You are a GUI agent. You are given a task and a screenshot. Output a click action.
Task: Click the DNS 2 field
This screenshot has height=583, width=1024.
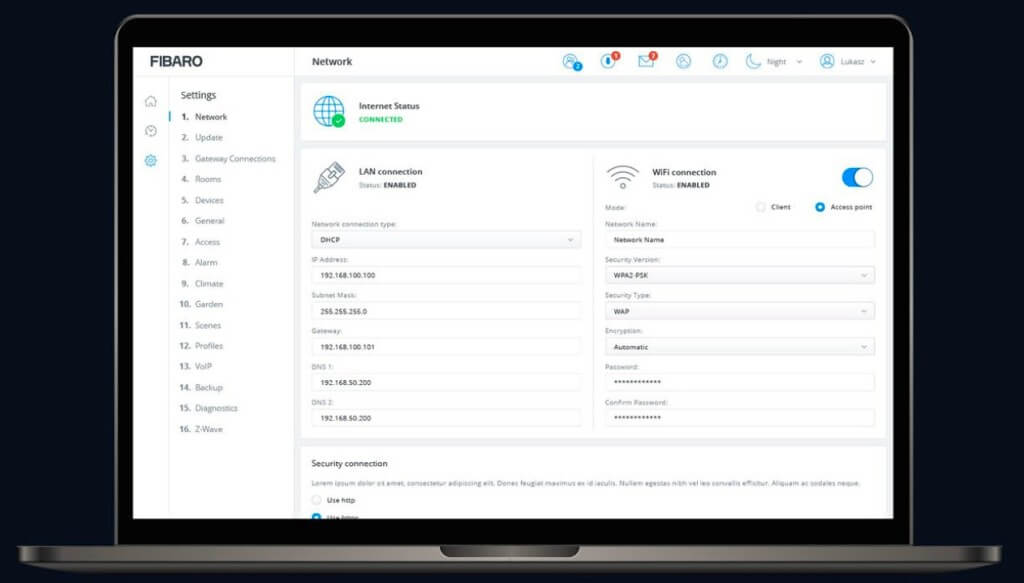[446, 418]
